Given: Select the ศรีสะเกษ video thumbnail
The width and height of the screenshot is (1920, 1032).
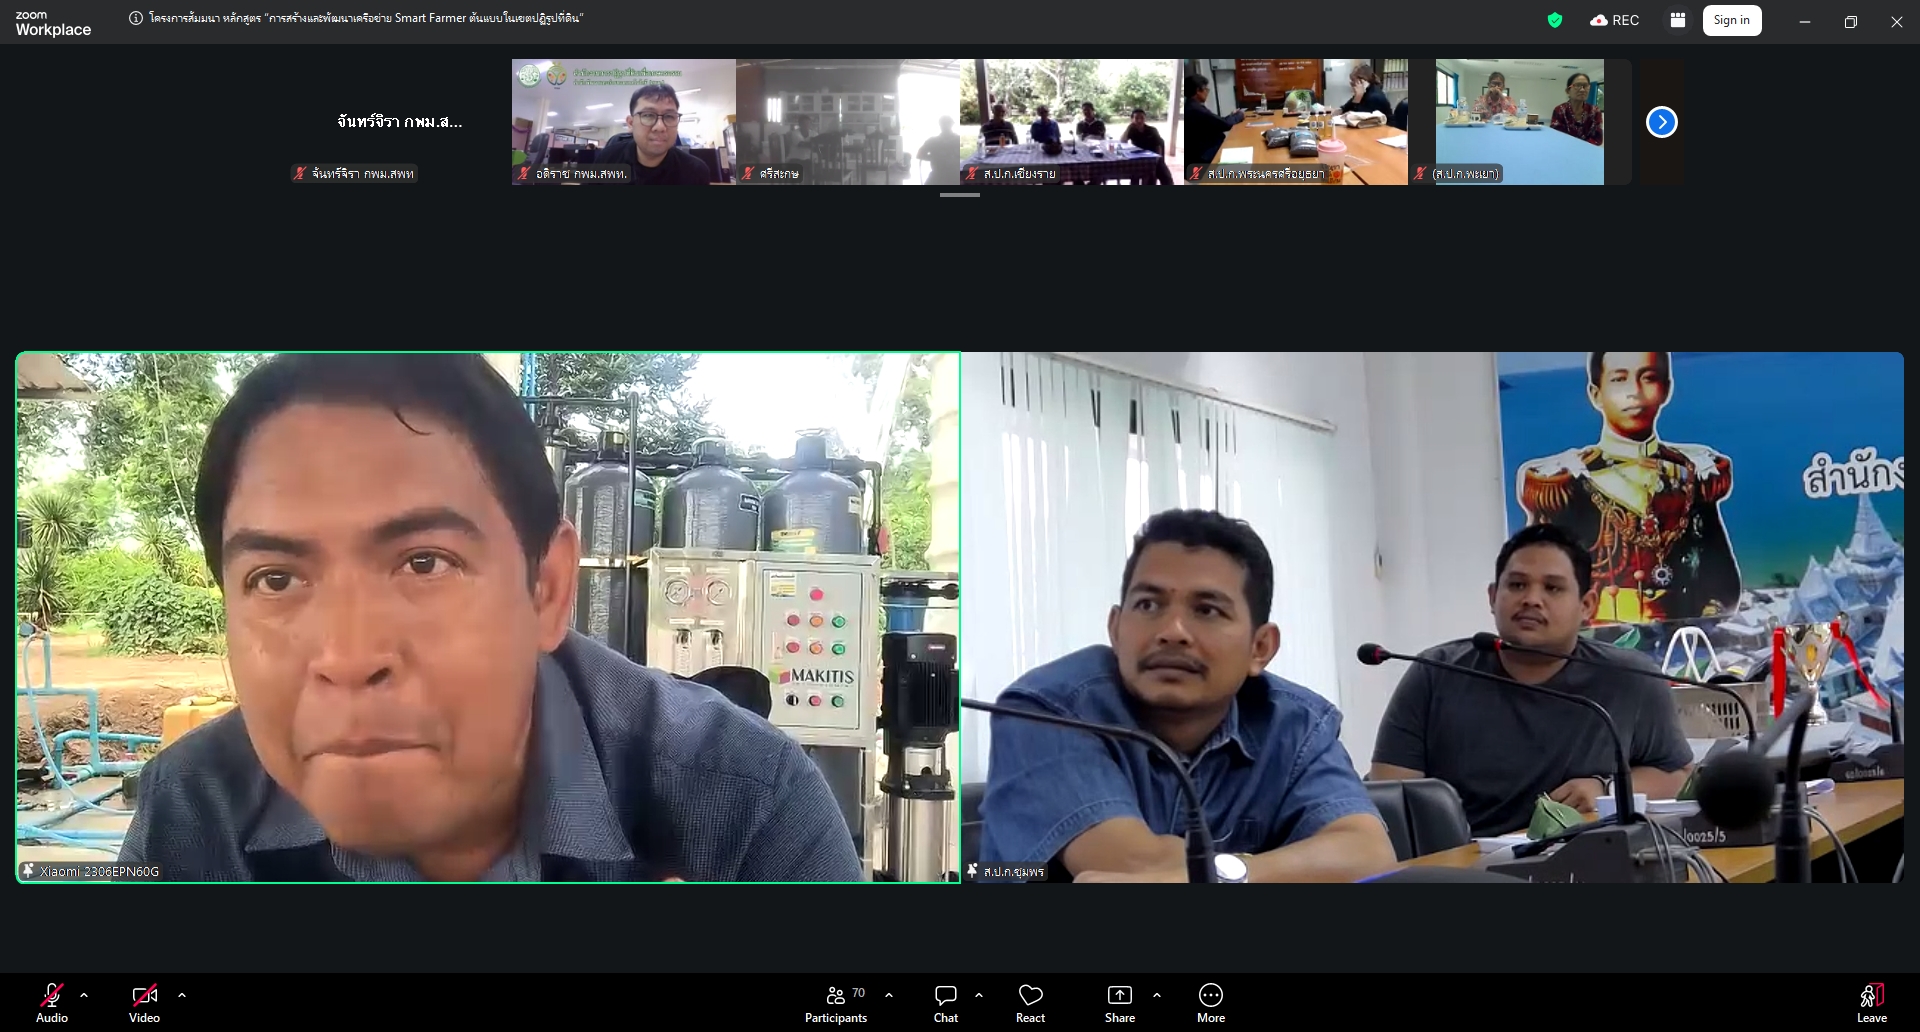Looking at the screenshot, I should pyautogui.click(x=848, y=122).
